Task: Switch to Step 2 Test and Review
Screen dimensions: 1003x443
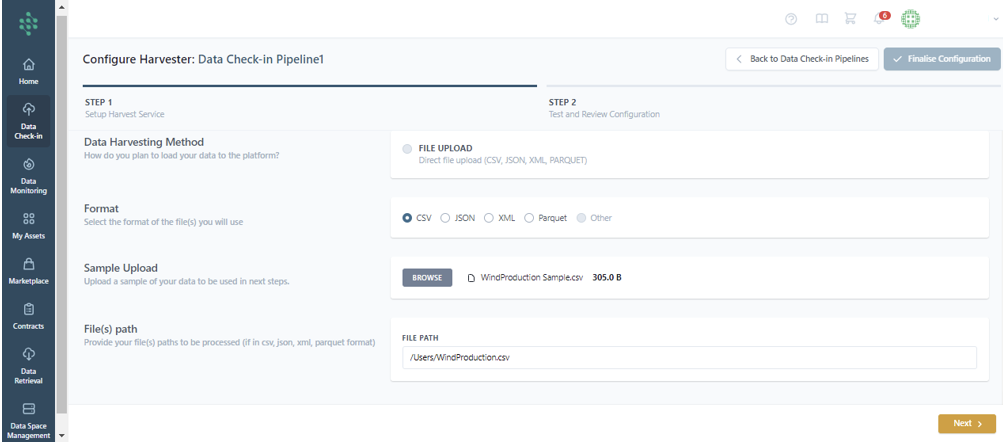Action: (603, 108)
